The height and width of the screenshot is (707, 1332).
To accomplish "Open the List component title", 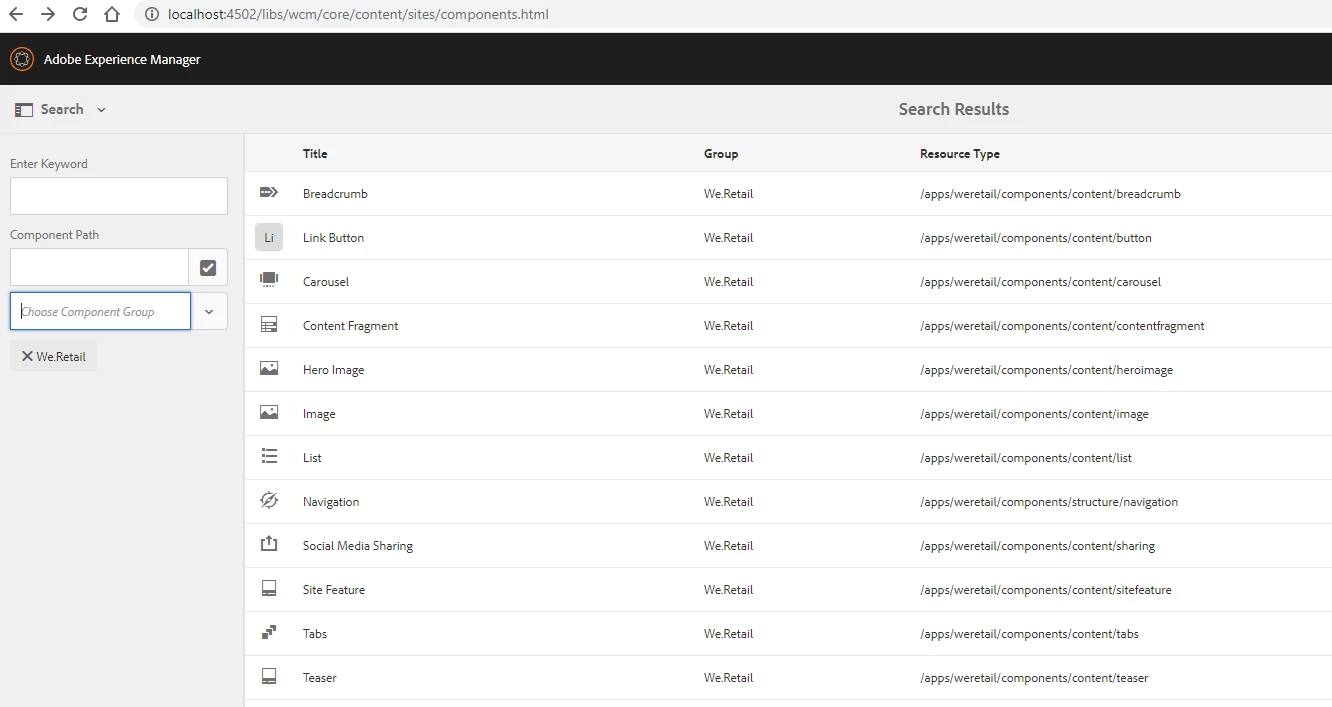I will click(312, 457).
